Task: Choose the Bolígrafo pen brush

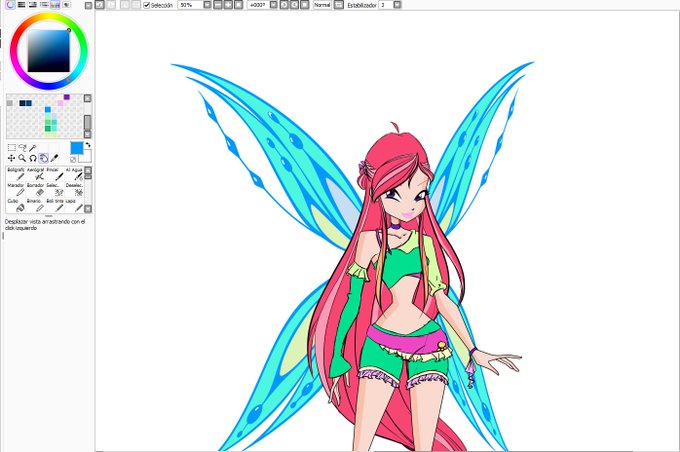Action: [16, 174]
